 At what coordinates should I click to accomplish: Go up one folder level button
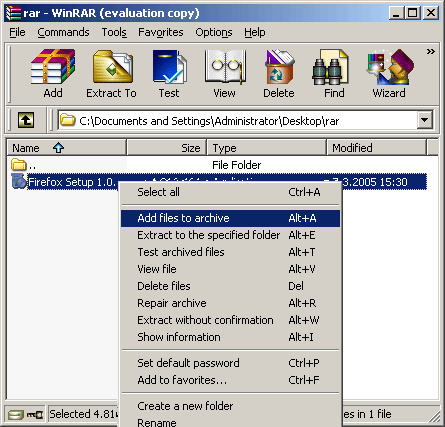[26, 120]
